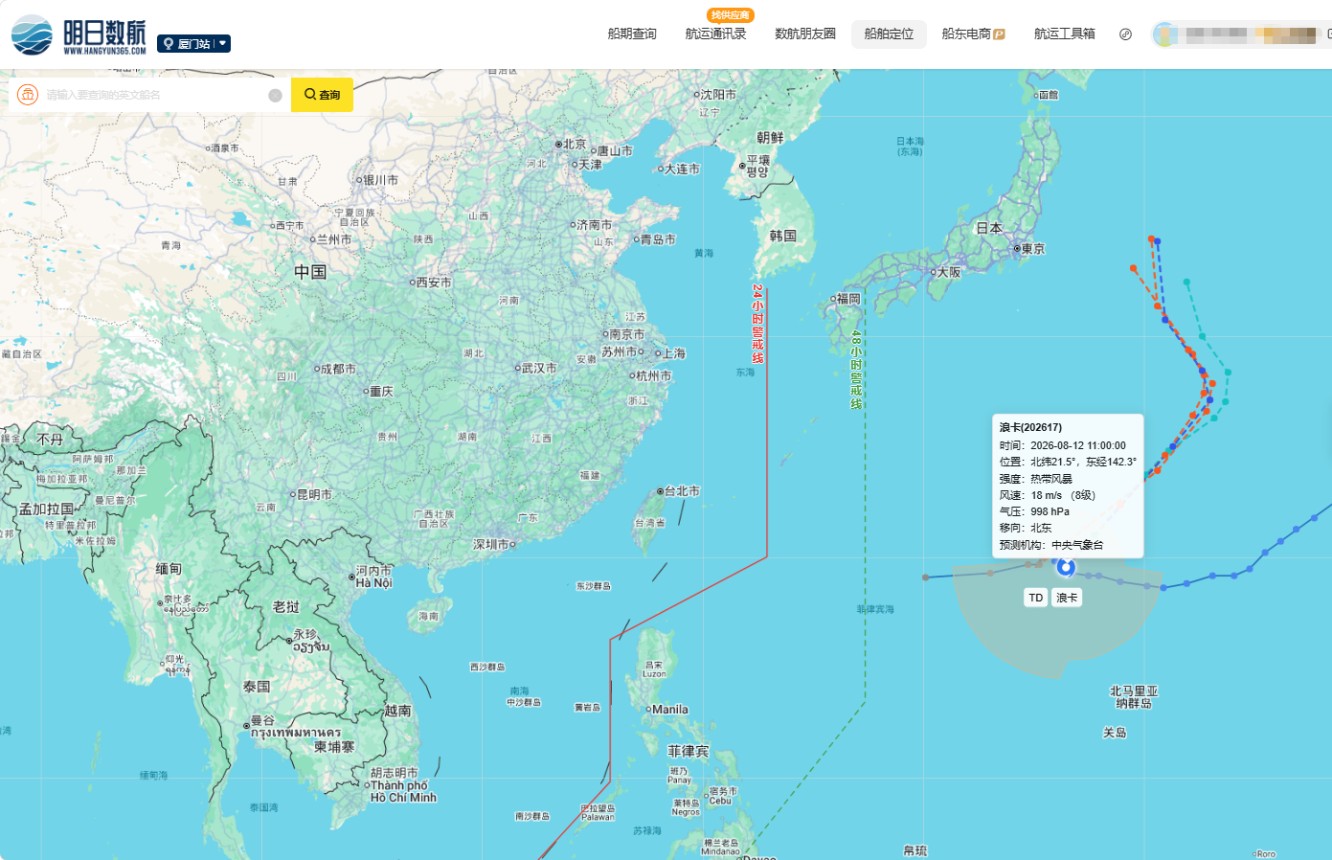
Task: Focus the ship English name search field
Action: [x=152, y=95]
